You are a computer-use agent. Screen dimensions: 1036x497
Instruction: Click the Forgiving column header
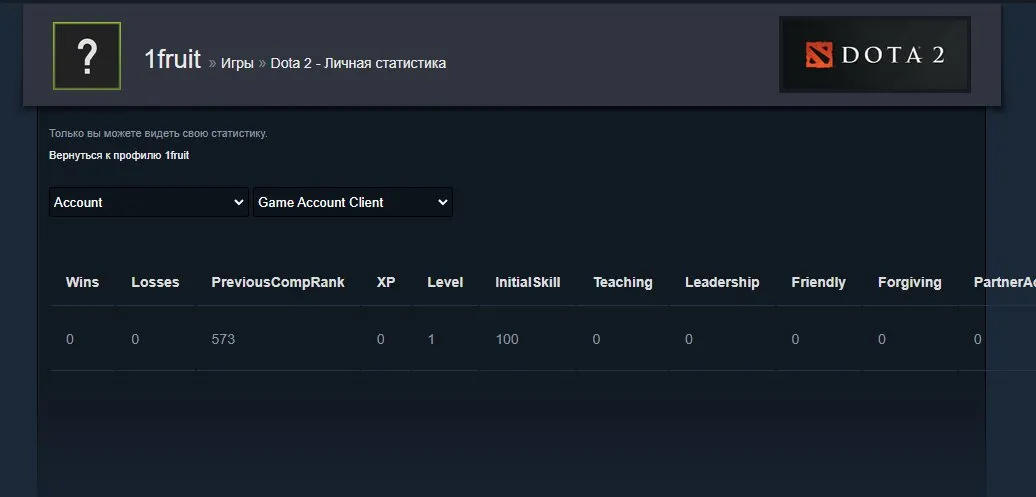910,282
